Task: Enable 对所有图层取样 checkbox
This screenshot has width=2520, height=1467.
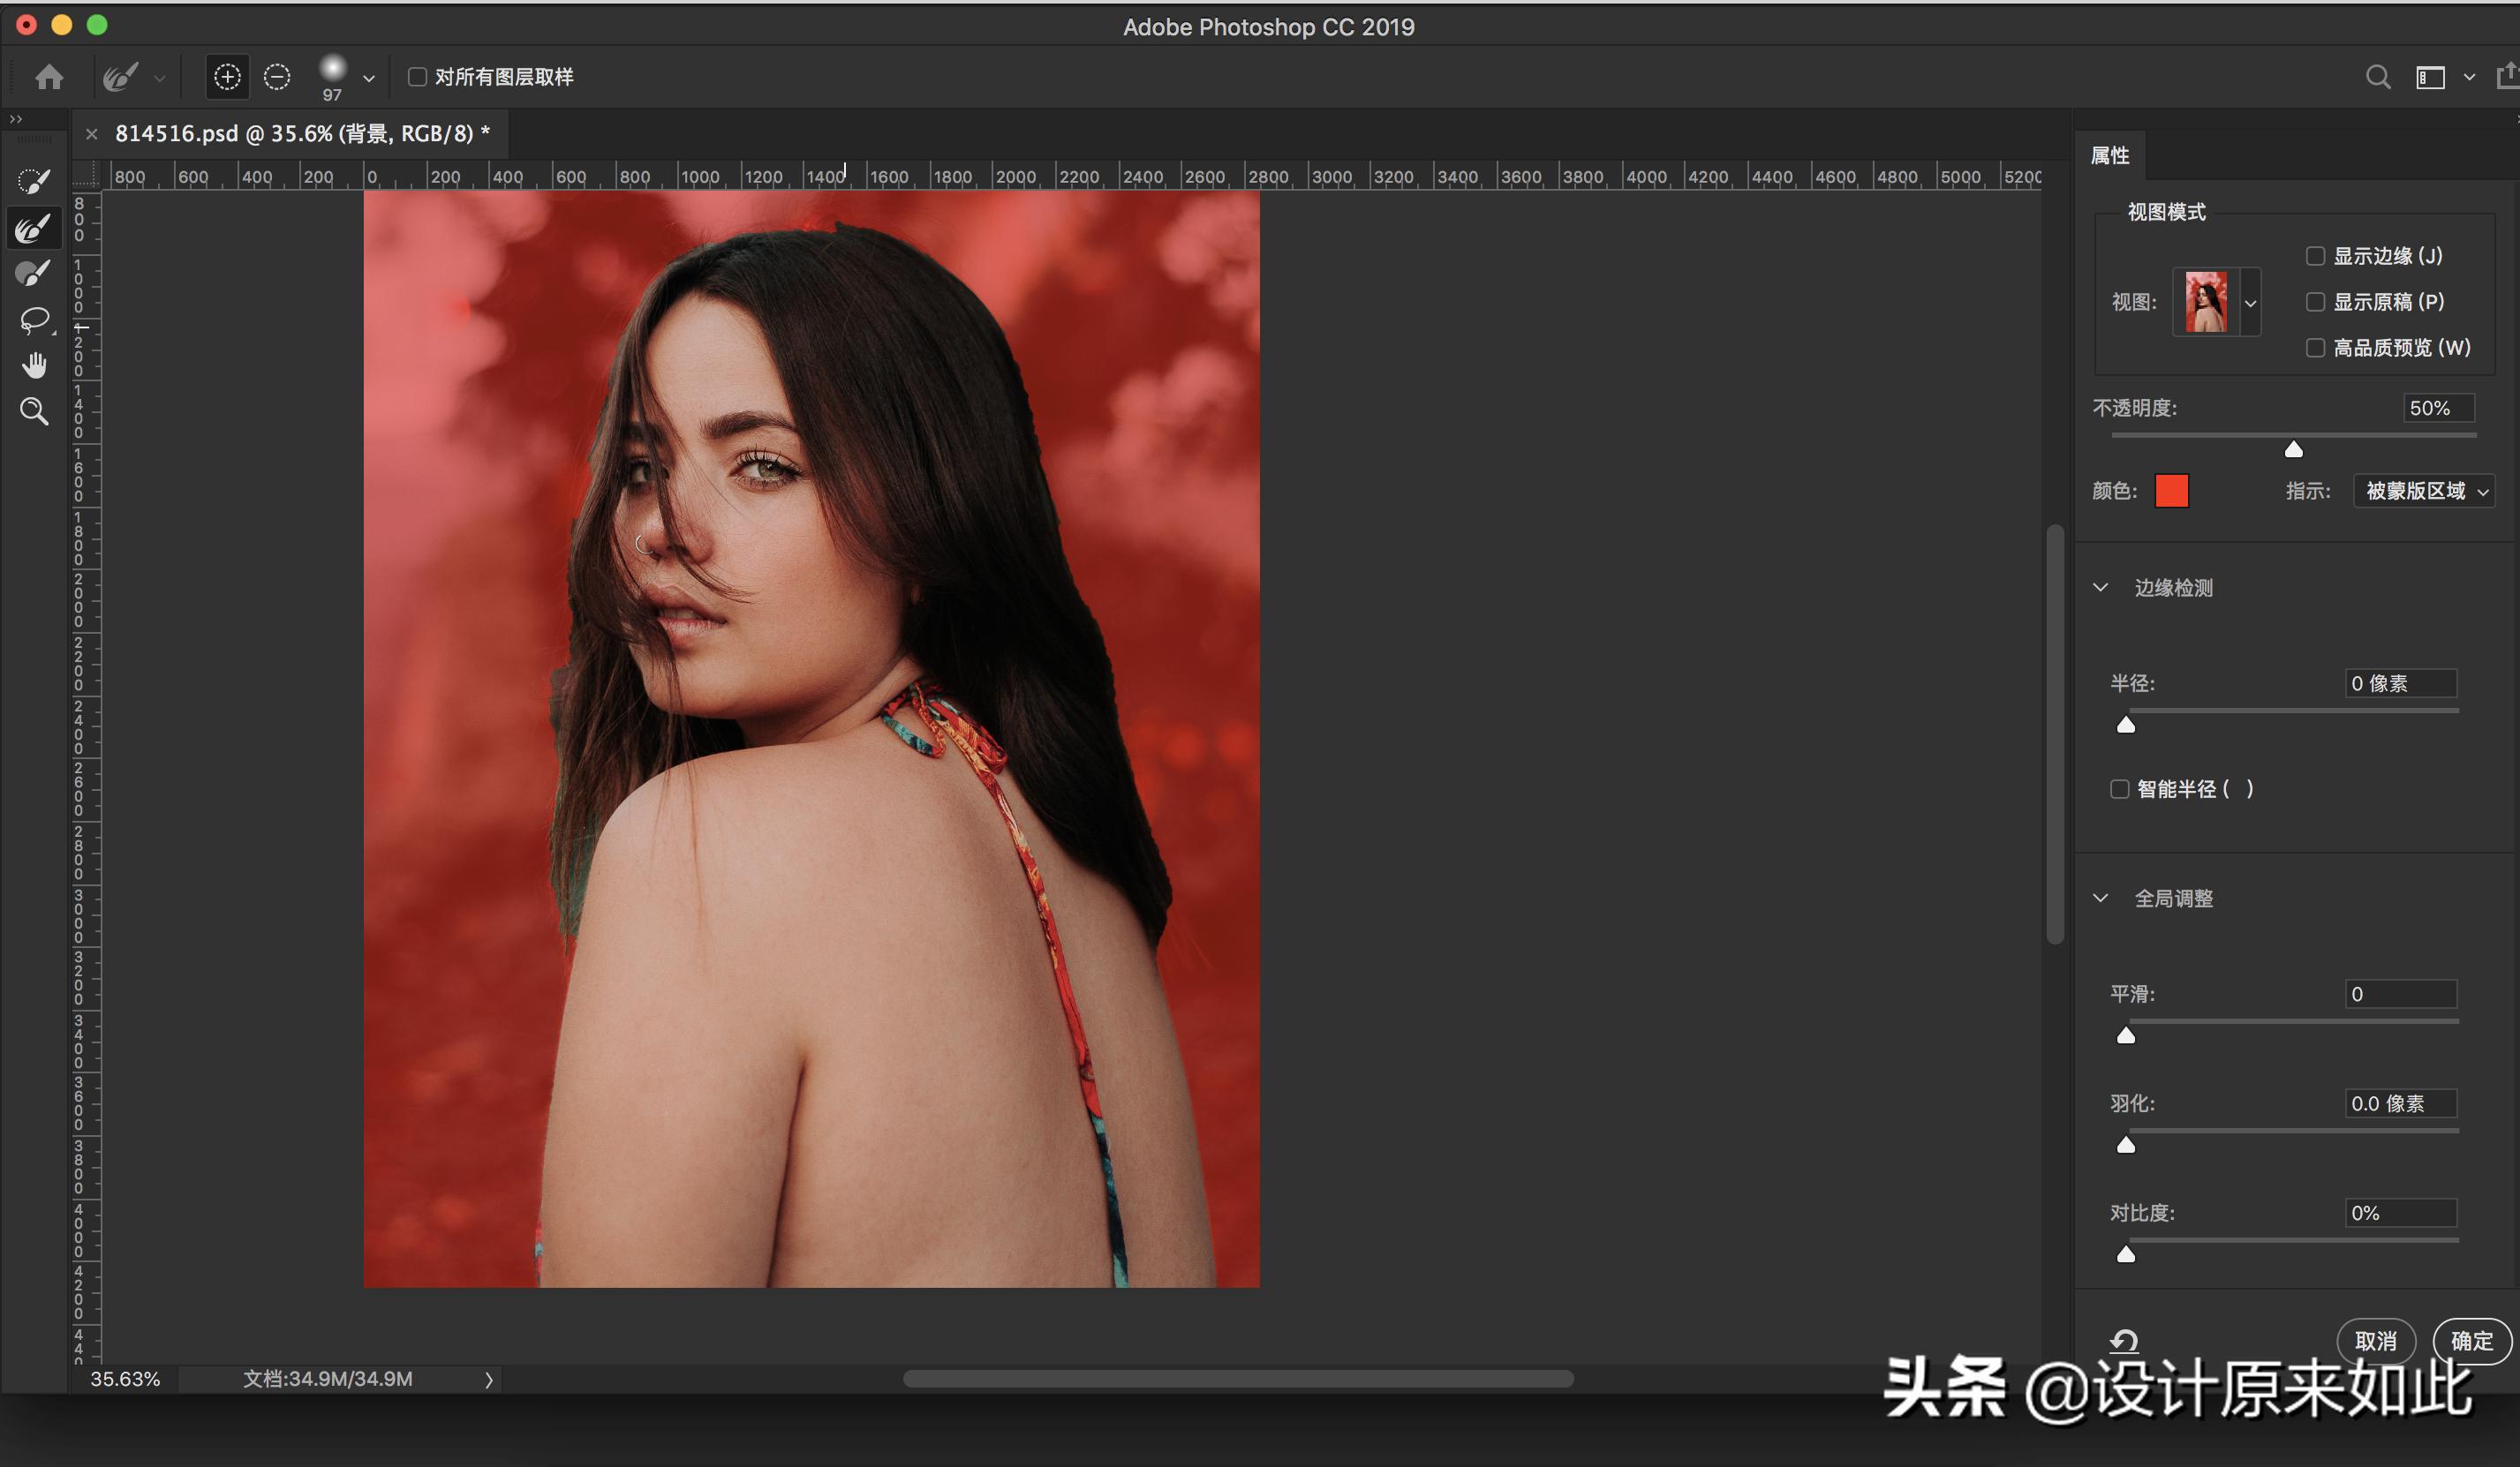Action: coord(417,77)
